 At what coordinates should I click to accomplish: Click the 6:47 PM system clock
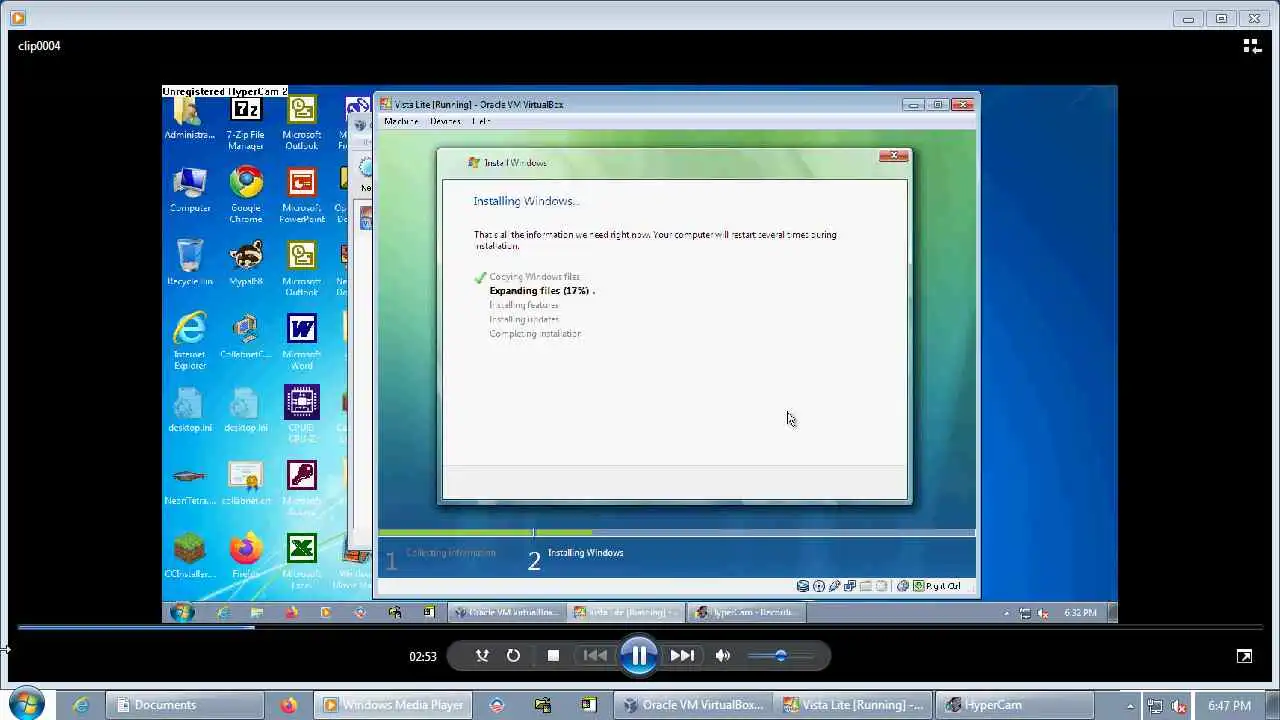(1229, 706)
